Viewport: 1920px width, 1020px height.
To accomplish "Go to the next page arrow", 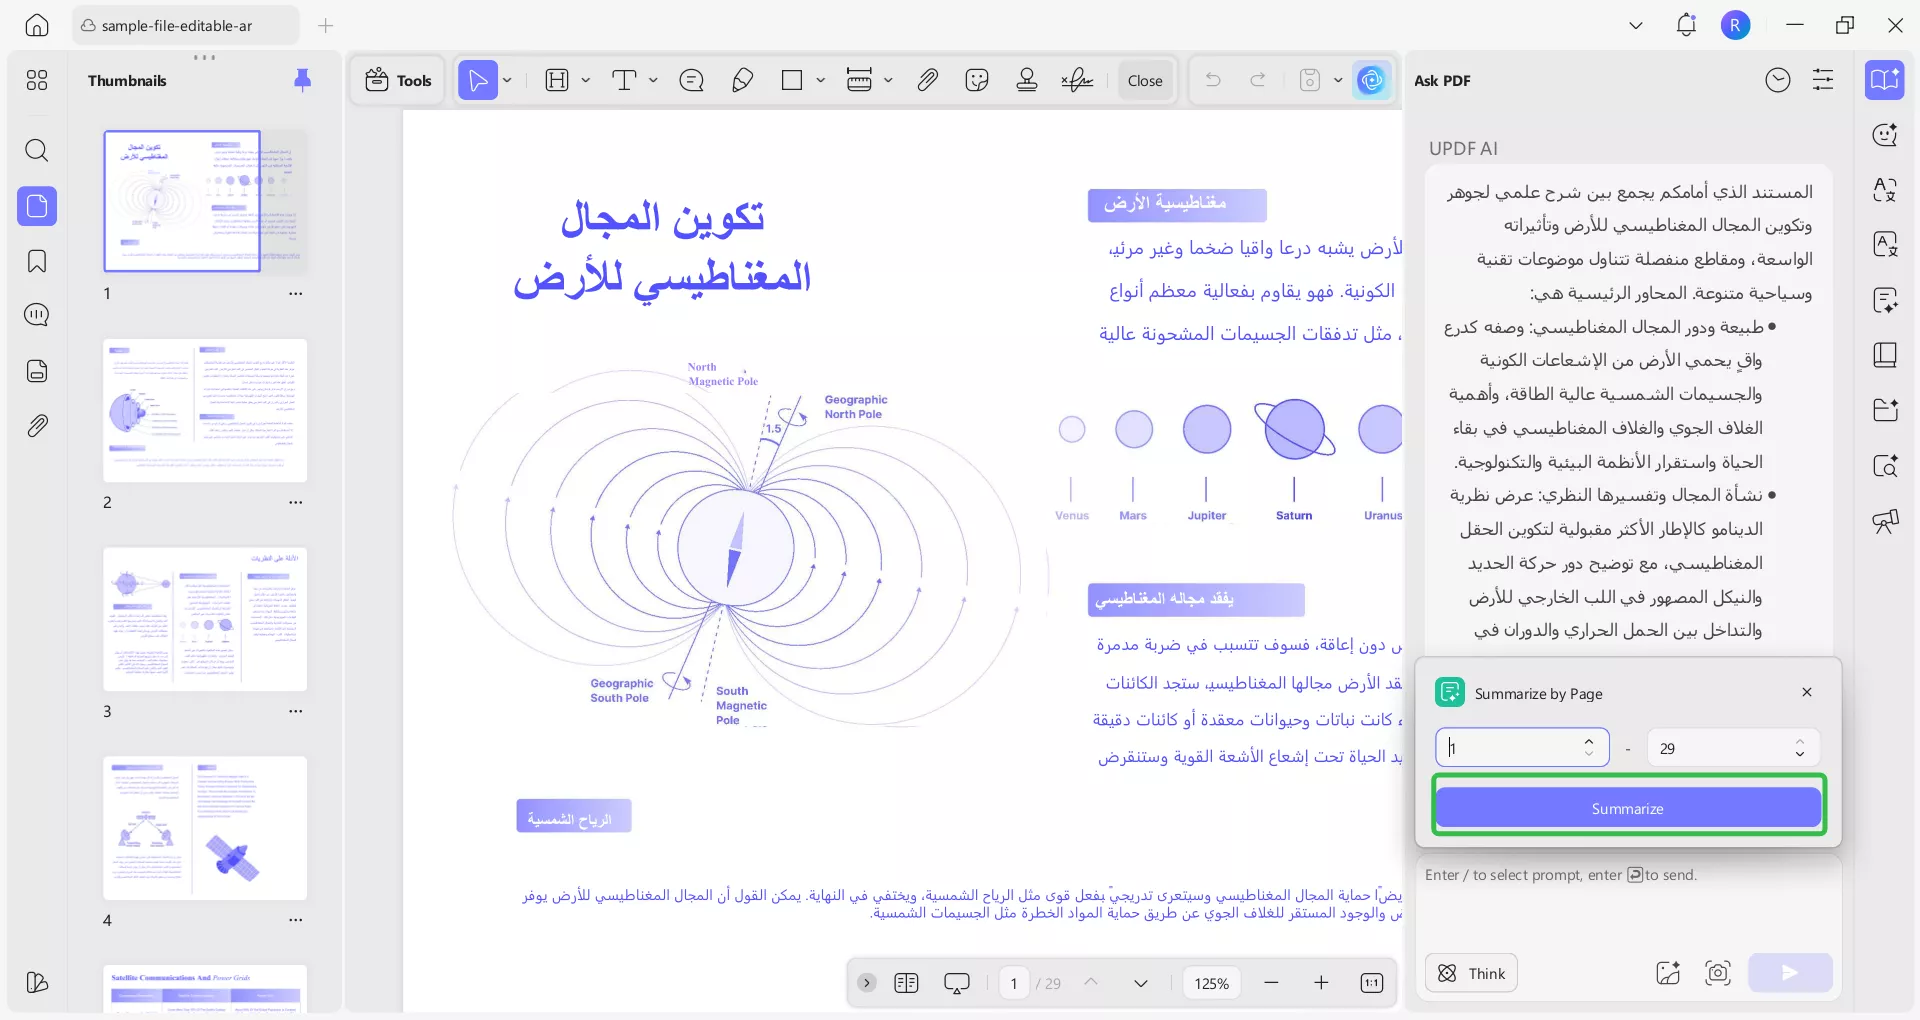I will pos(1141,983).
